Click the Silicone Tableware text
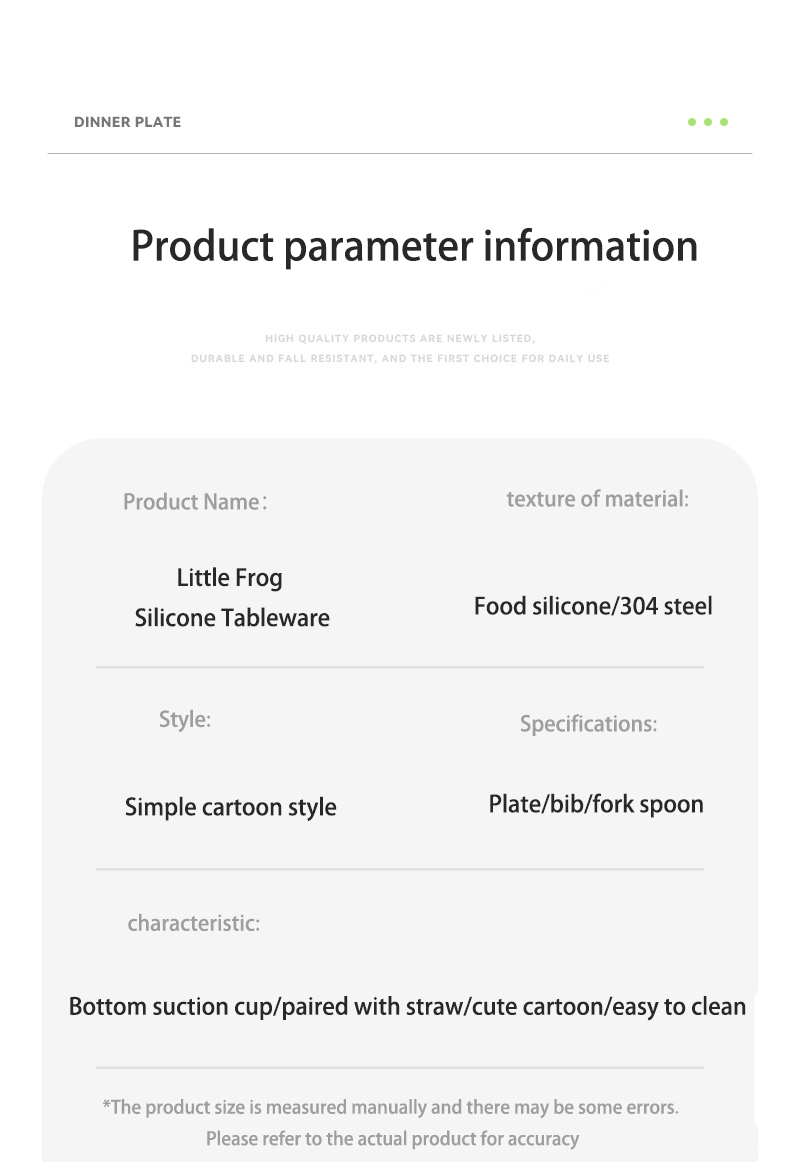 [232, 618]
